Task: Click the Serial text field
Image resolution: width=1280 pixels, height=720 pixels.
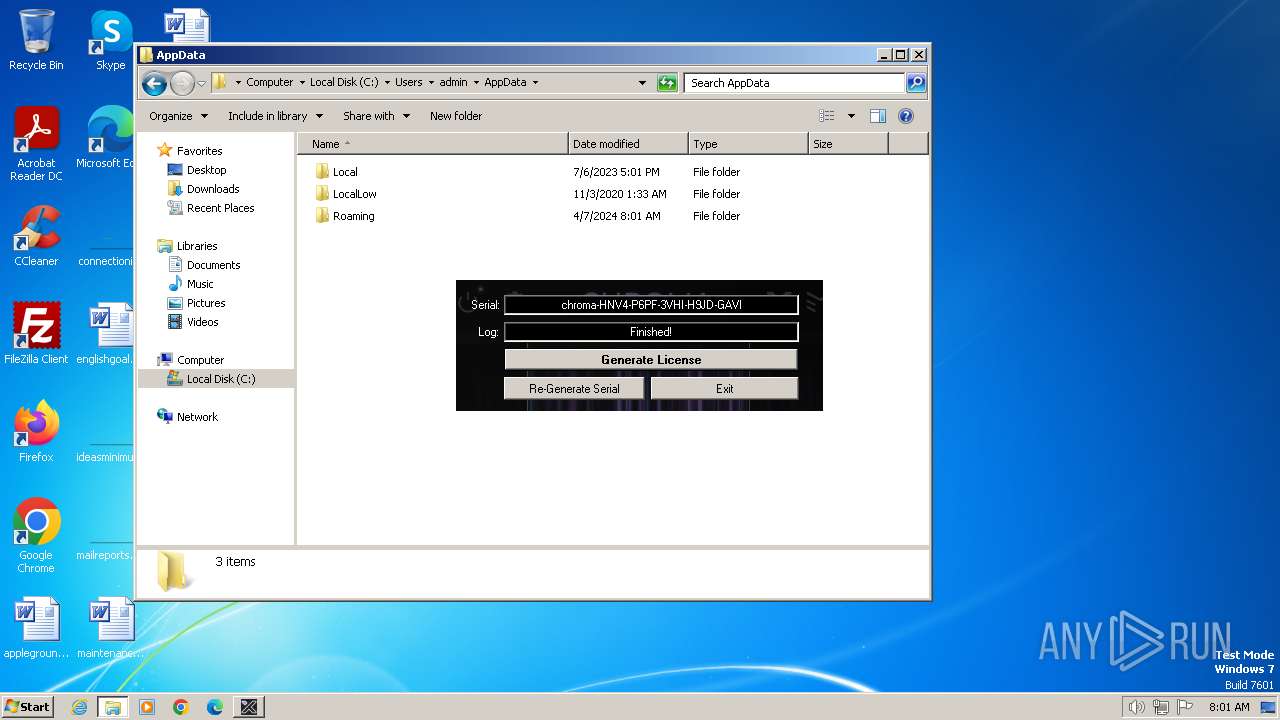Action: point(651,304)
